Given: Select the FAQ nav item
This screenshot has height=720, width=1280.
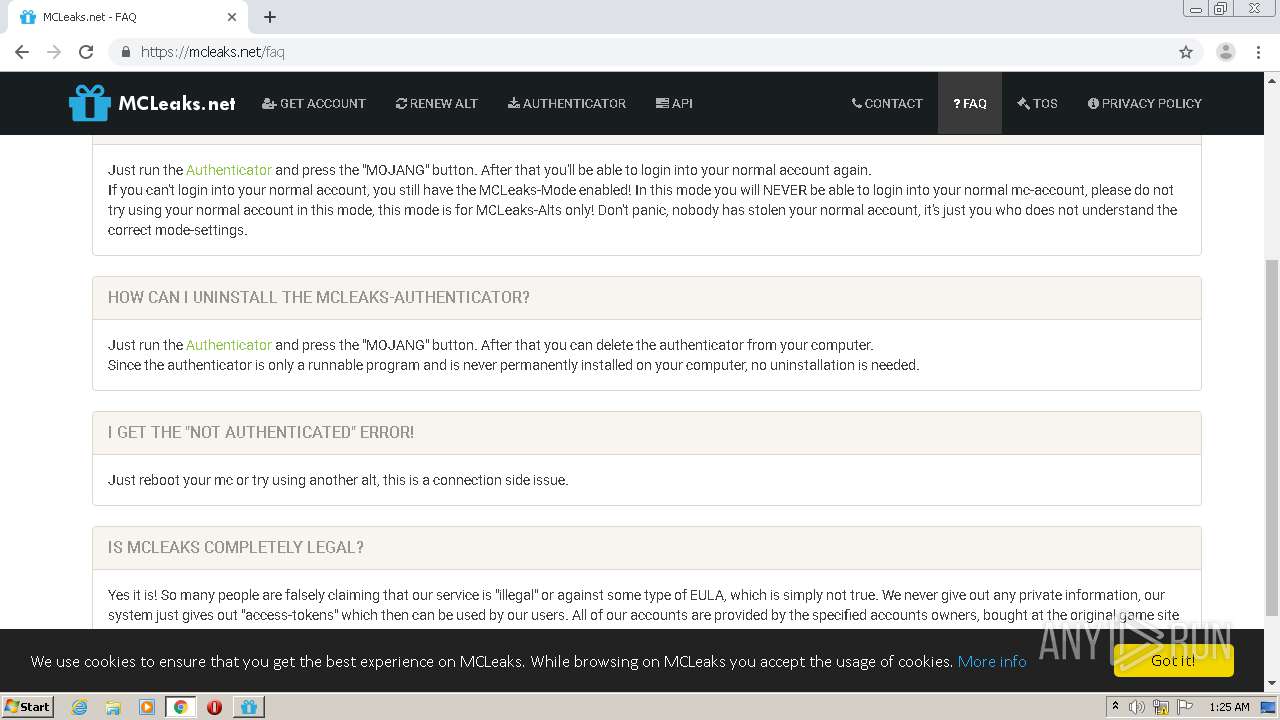Looking at the screenshot, I should pyautogui.click(x=970, y=103).
